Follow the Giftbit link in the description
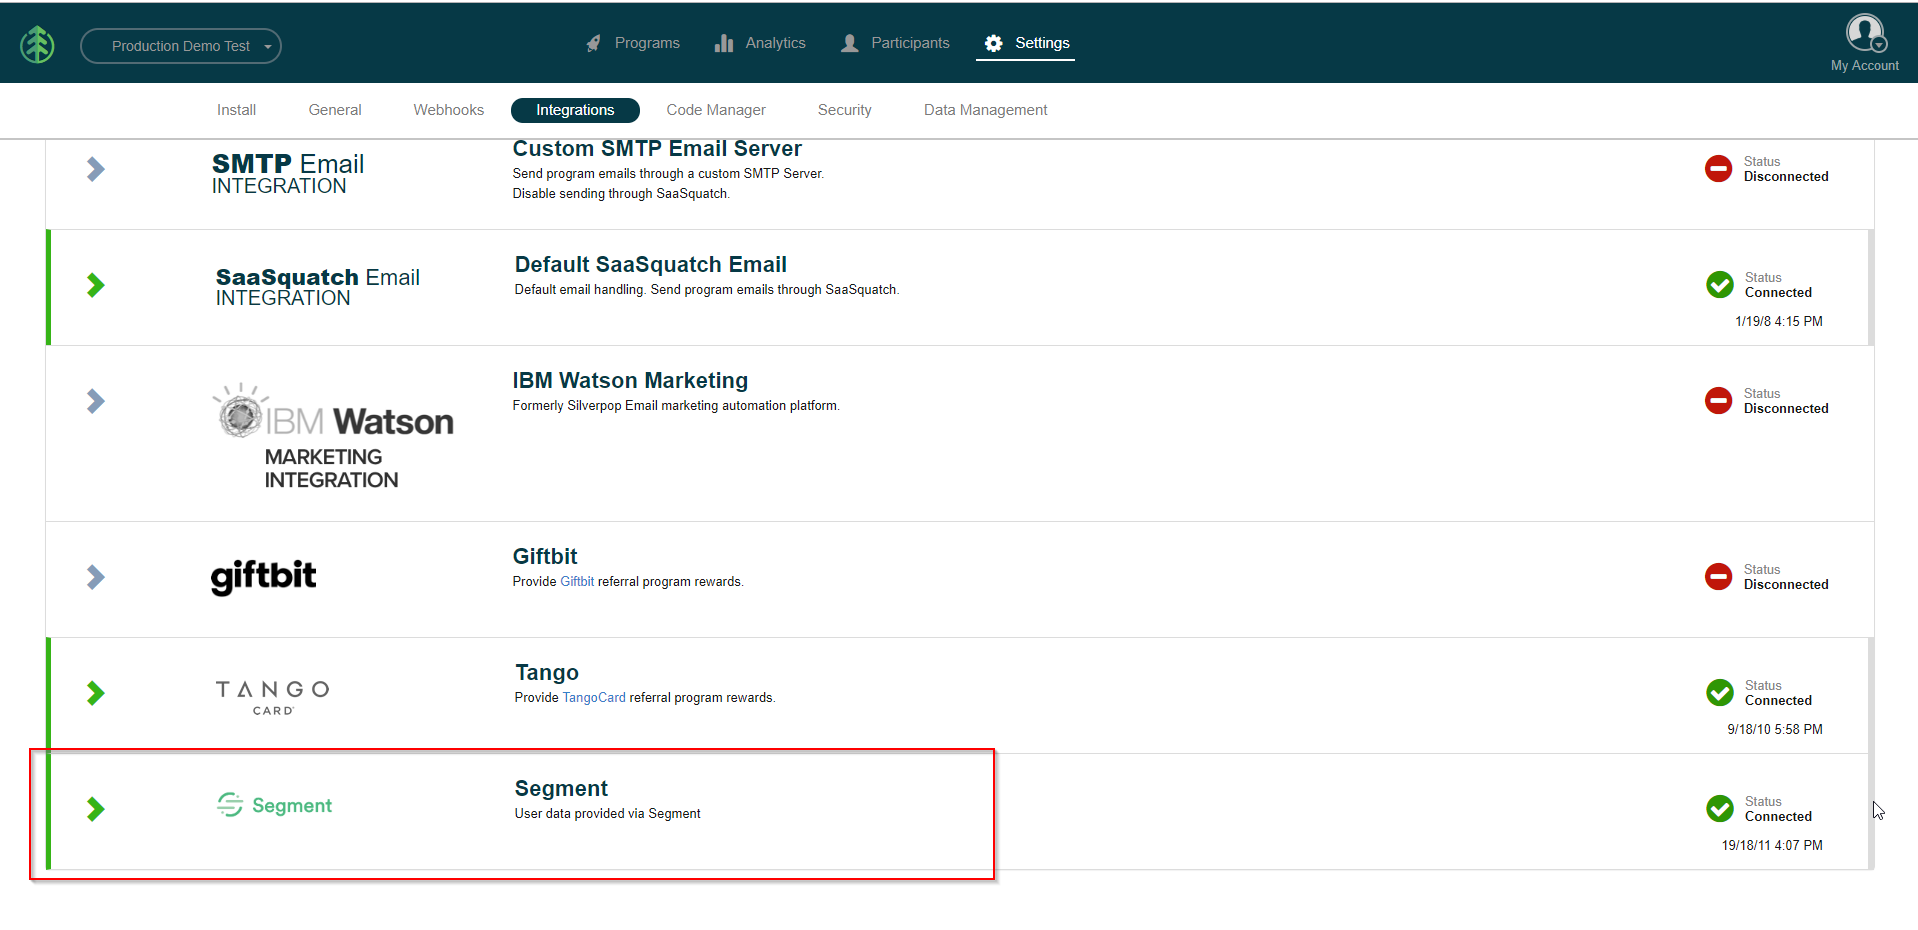 coord(577,582)
